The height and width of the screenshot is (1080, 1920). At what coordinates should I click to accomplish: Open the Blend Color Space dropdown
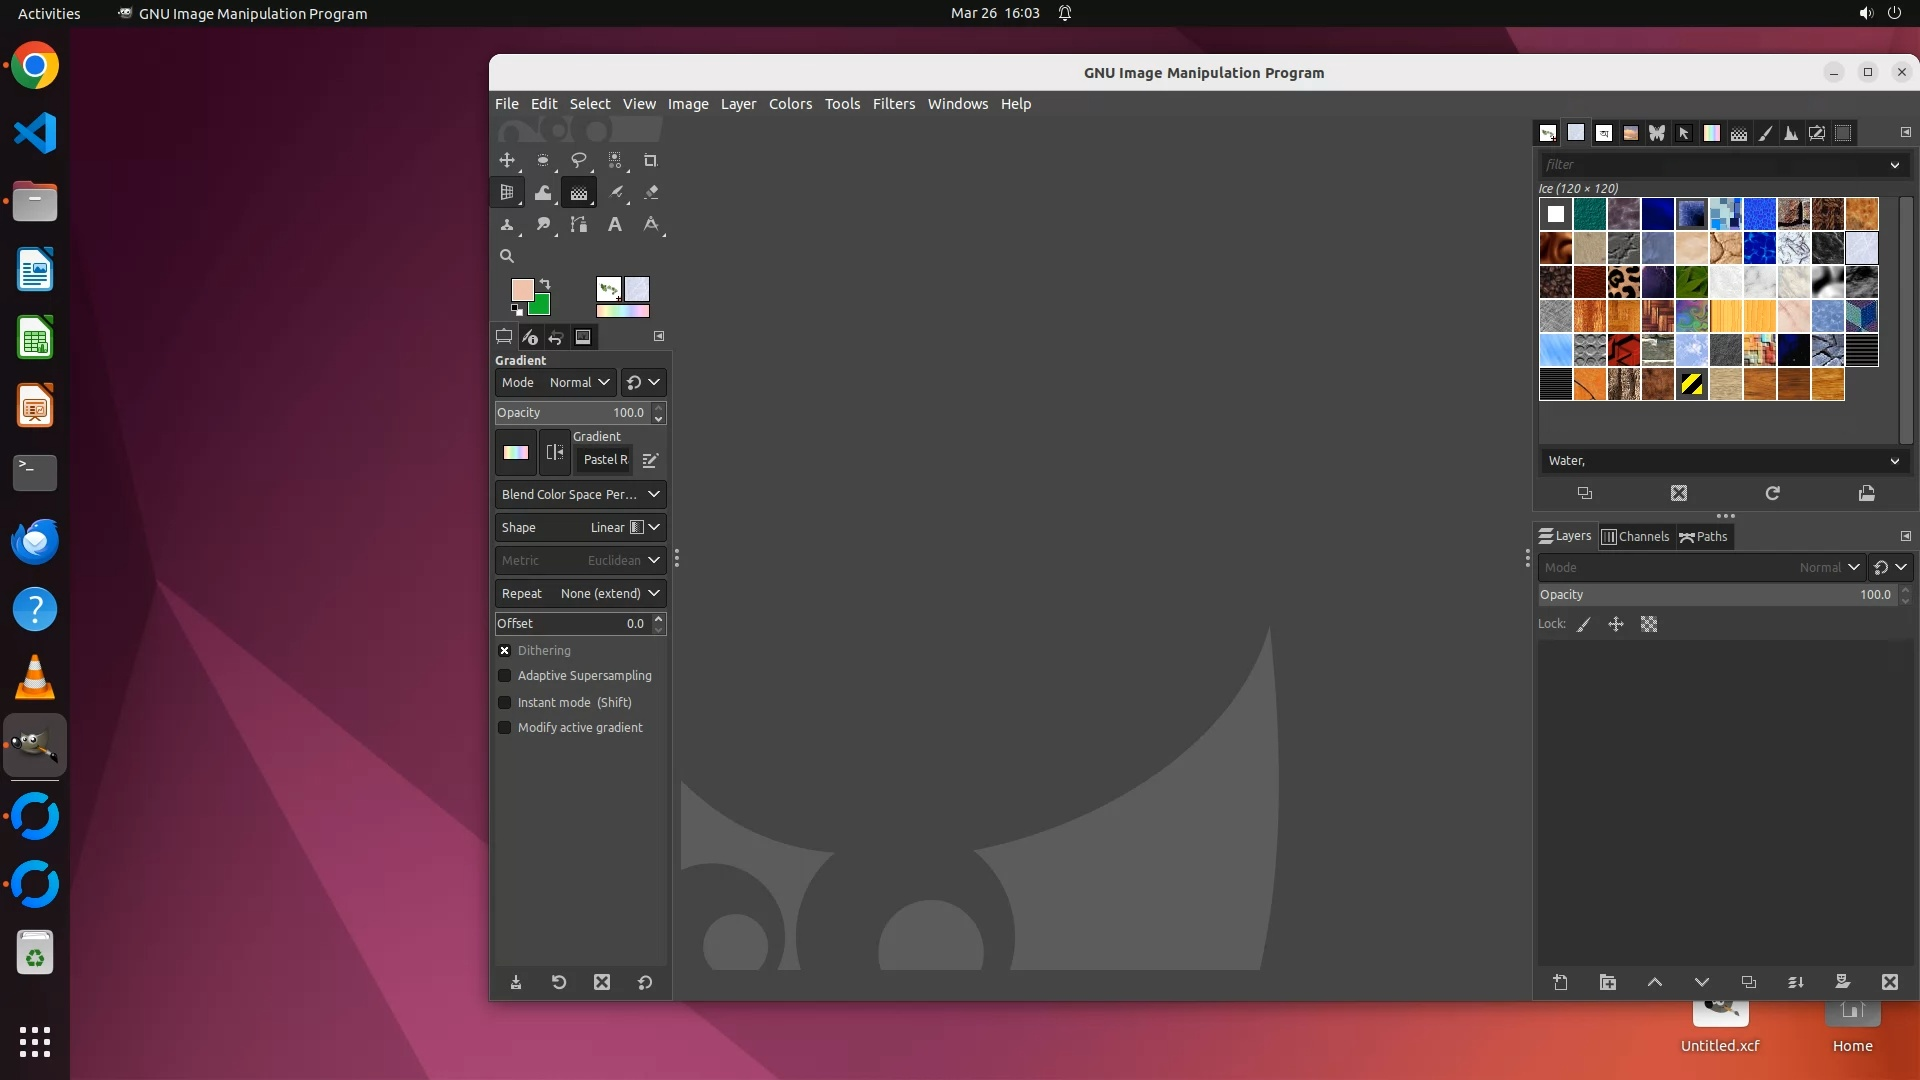click(x=580, y=495)
